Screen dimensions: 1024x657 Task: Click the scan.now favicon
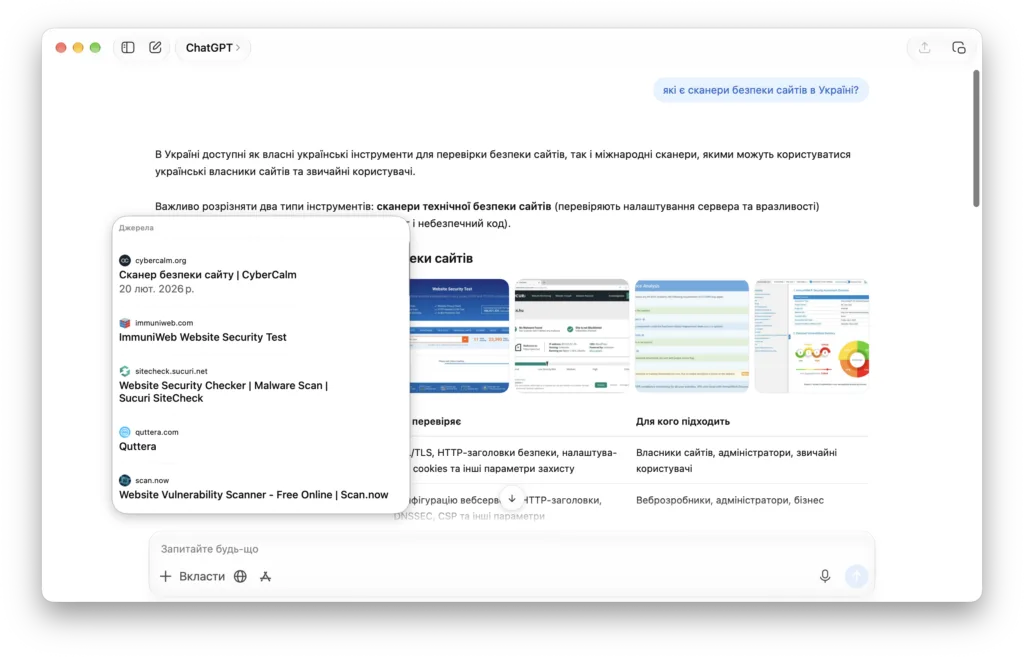coord(125,481)
